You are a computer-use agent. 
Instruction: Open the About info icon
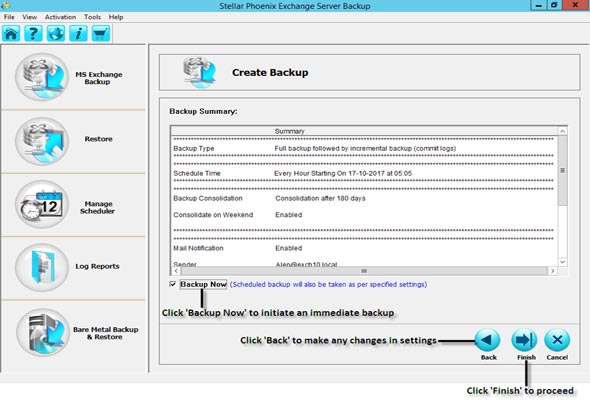(x=78, y=33)
